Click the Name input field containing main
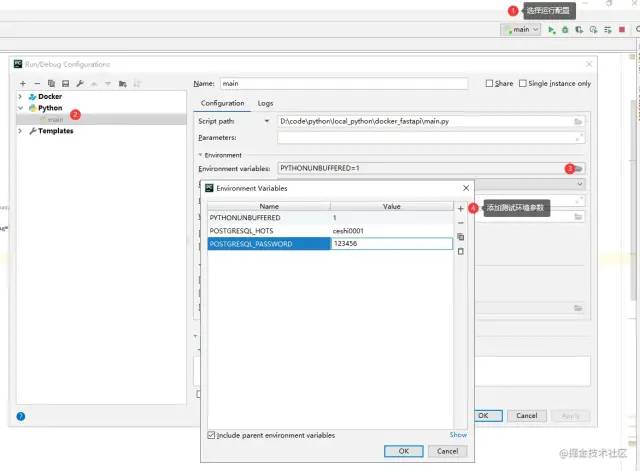The image size is (640, 471). [x=344, y=84]
